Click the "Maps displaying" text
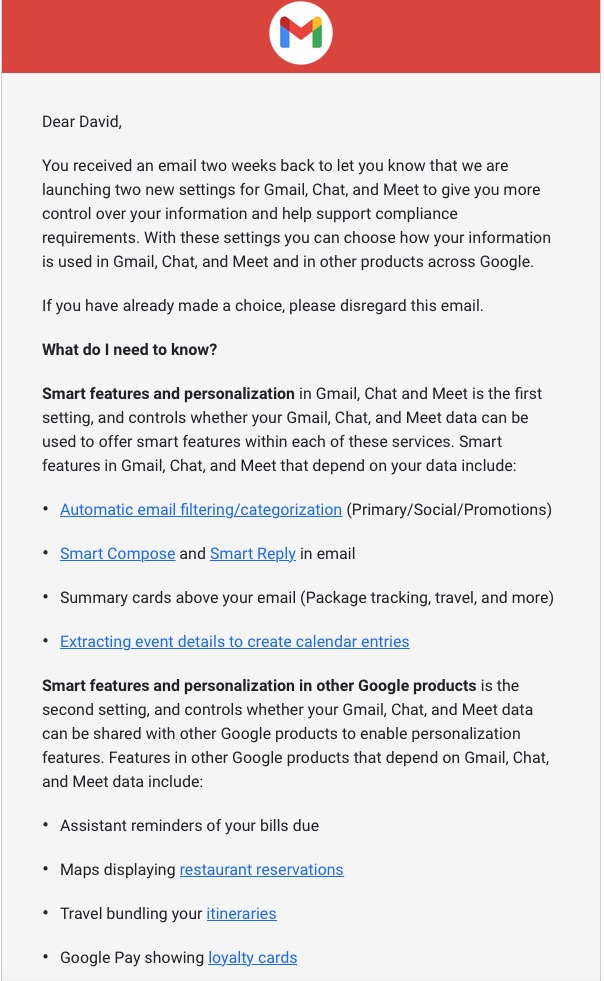The image size is (604, 981). coord(118,870)
